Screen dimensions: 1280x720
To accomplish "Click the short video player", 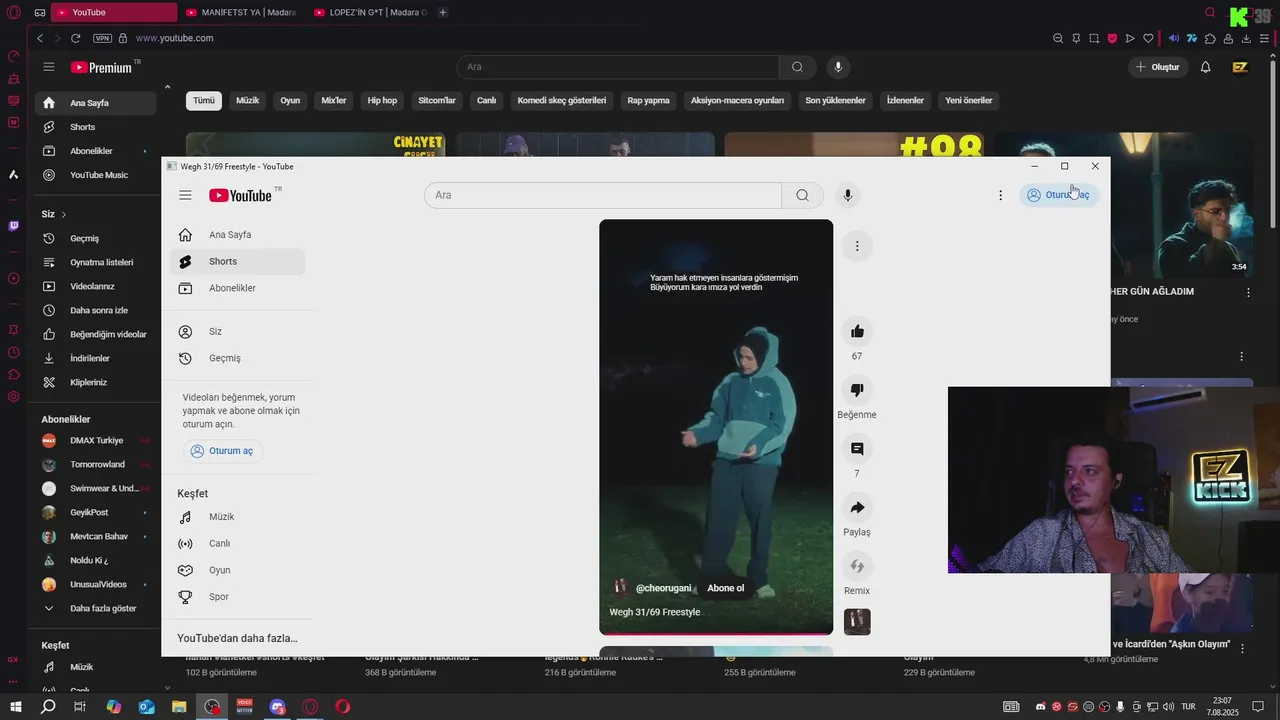I will [x=716, y=425].
